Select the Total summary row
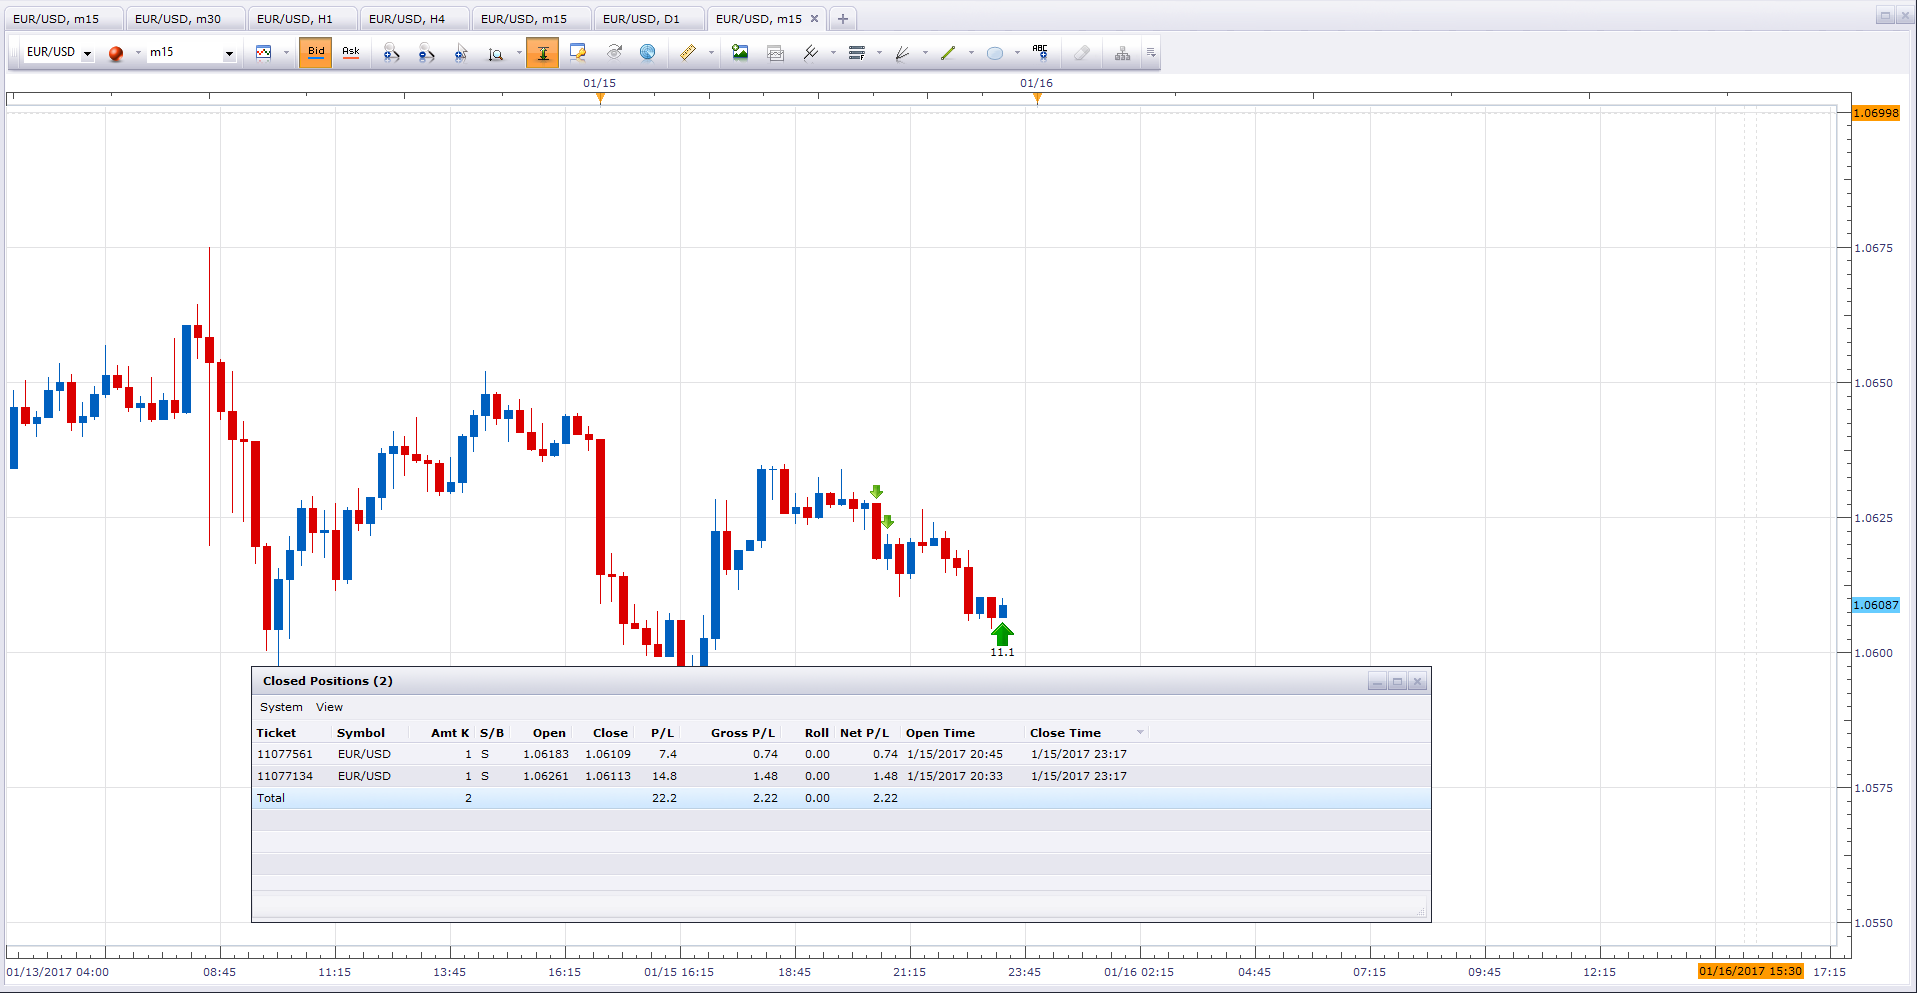The width and height of the screenshot is (1917, 993). tap(840, 798)
